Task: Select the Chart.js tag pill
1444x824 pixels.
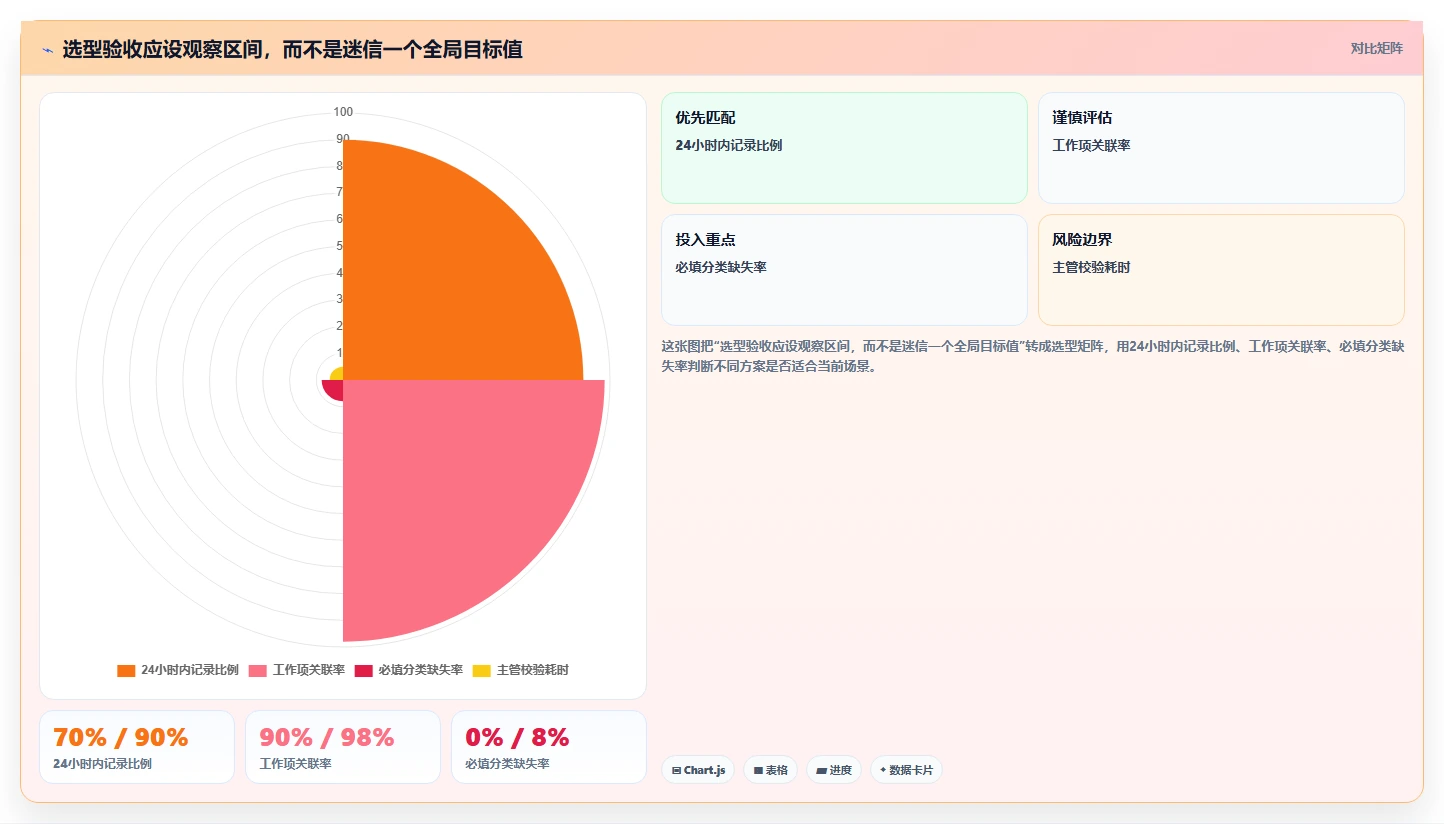Action: 698,770
